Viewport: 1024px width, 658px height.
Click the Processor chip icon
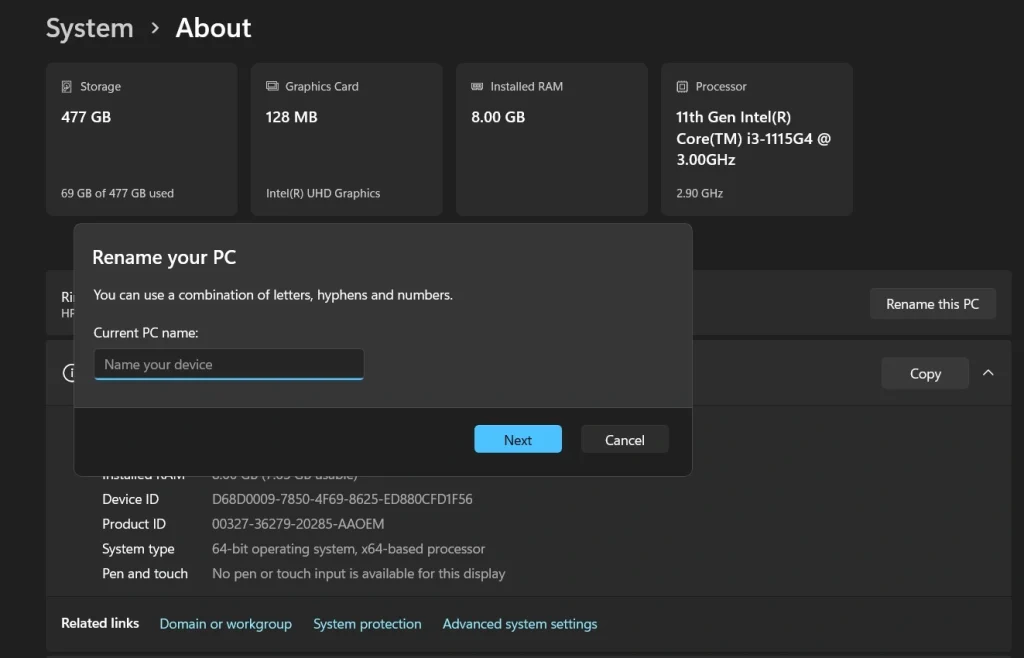click(x=682, y=87)
